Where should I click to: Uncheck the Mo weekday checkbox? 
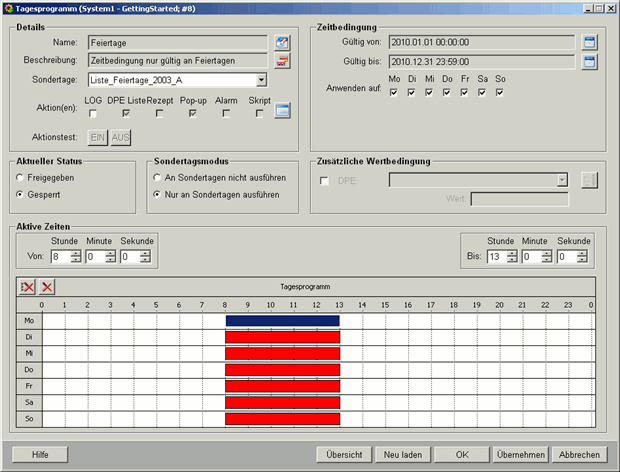pos(395,93)
